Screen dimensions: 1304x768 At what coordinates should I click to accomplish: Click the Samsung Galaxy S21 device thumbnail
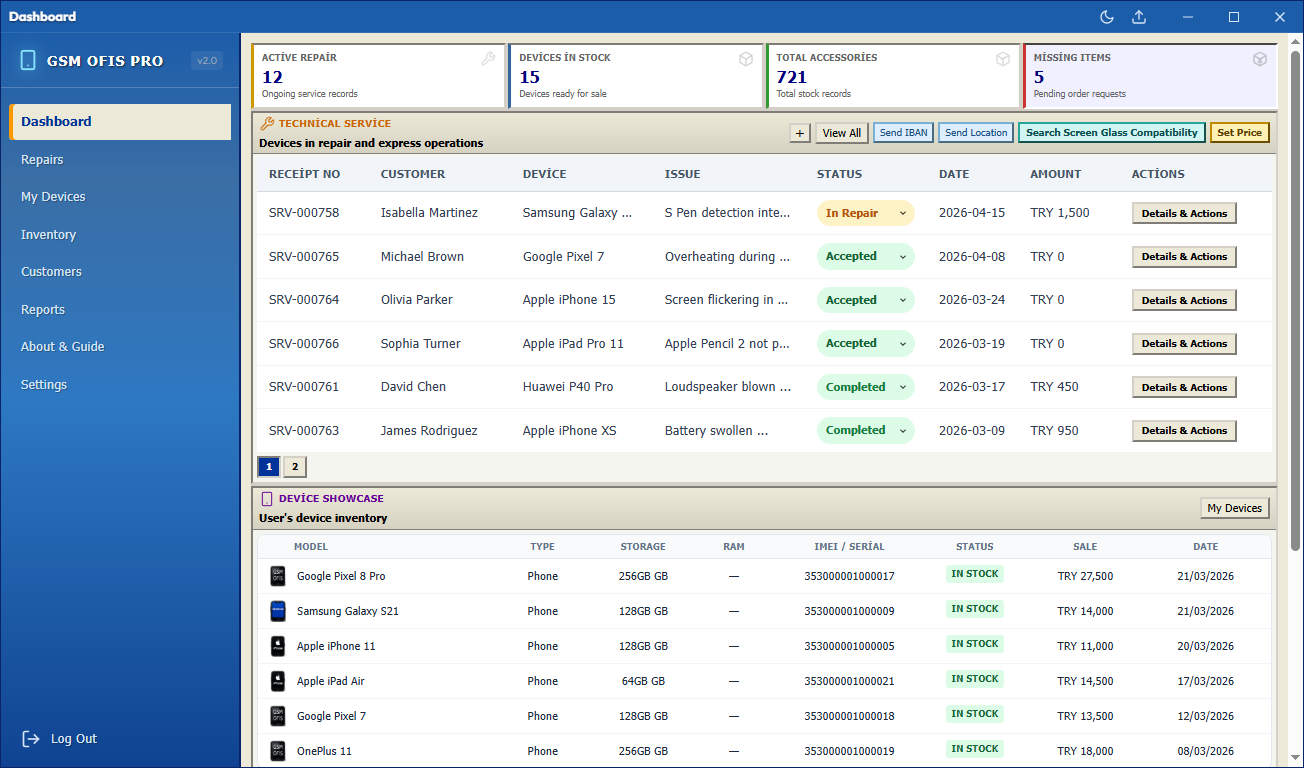tap(278, 611)
